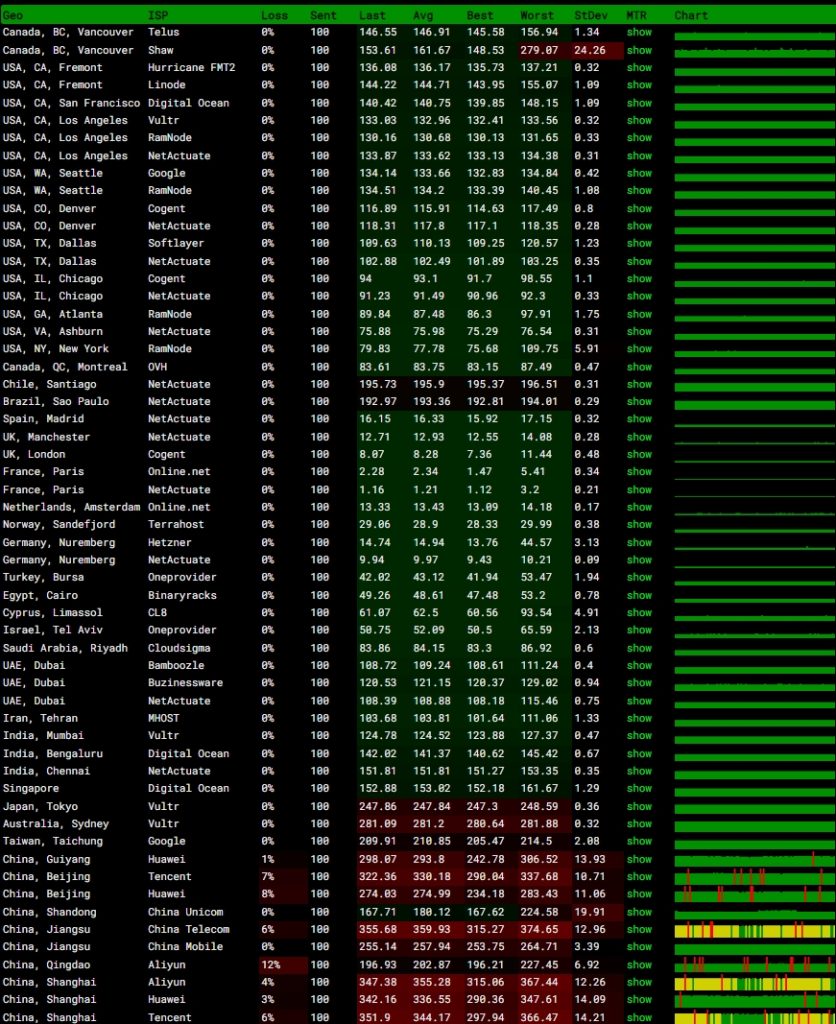Select the 'China Mobile' ISP cell
This screenshot has height=1024, width=836.
[x=185, y=946]
